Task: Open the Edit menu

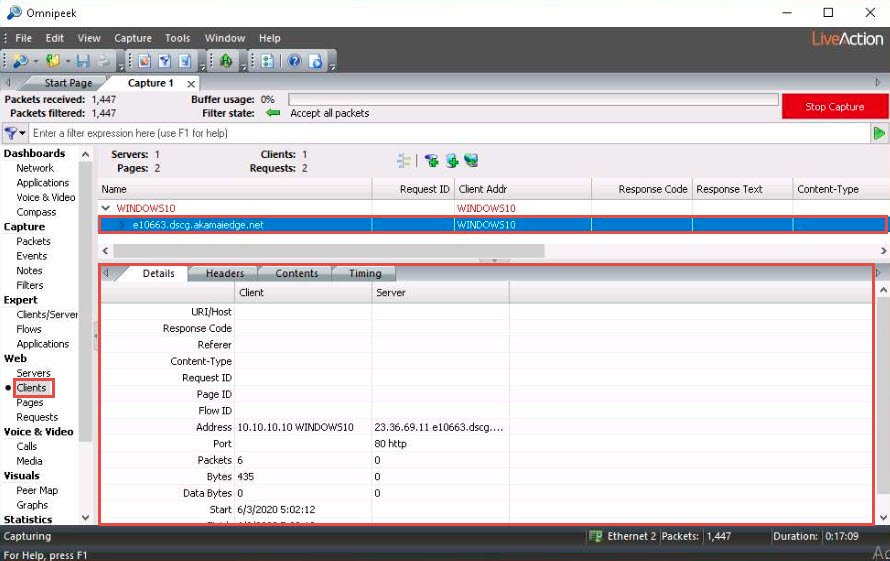Action: click(x=54, y=38)
